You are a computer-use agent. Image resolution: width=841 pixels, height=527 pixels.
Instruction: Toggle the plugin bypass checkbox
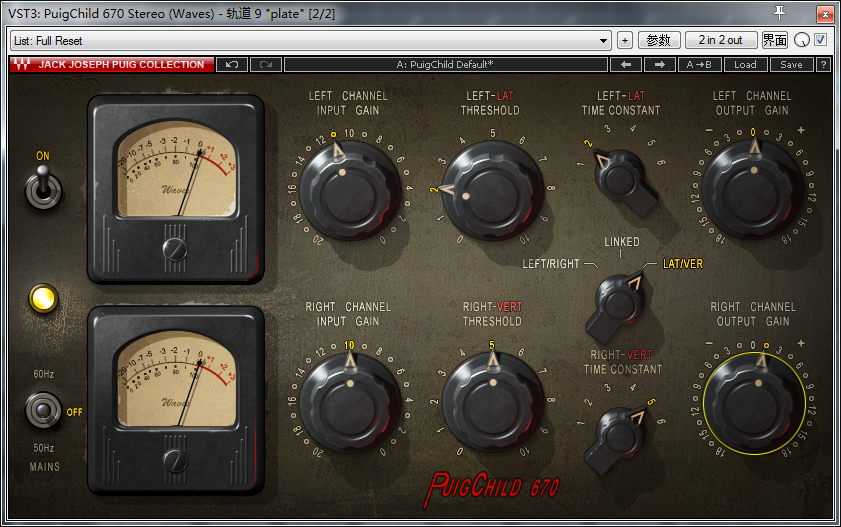click(x=821, y=40)
